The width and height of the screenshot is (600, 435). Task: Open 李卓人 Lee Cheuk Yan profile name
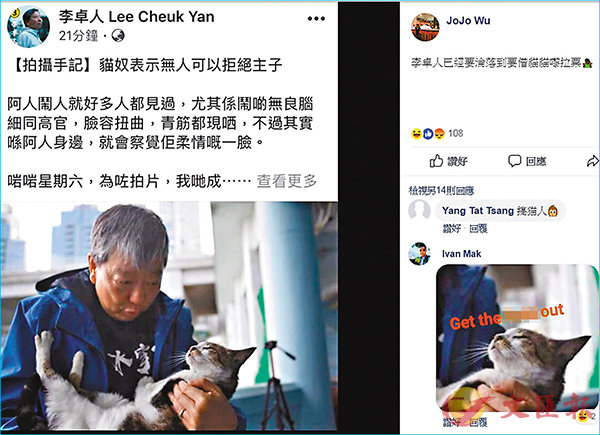[x=136, y=16]
